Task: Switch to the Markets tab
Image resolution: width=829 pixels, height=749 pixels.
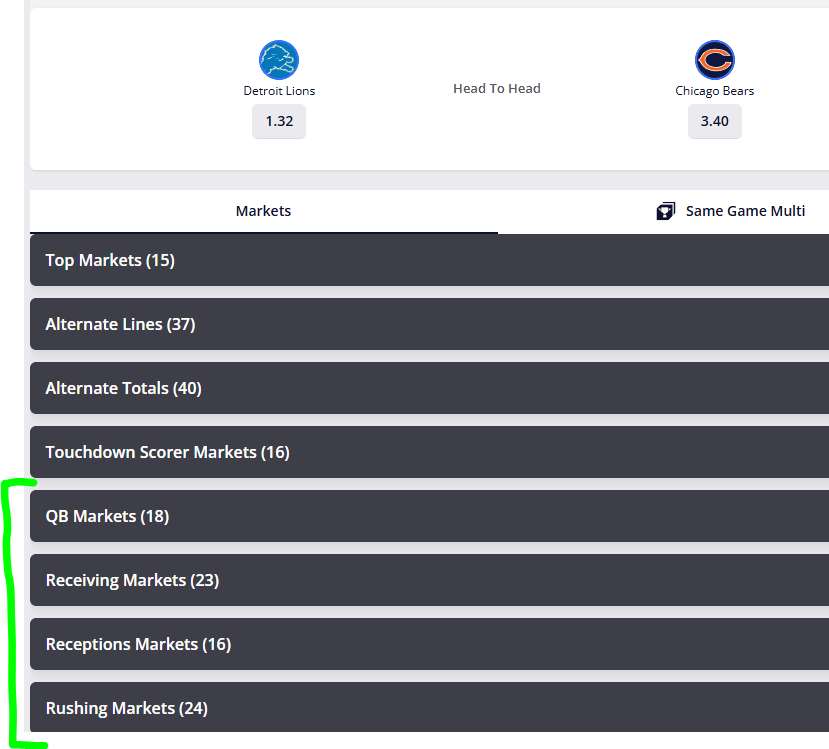Action: click(263, 211)
